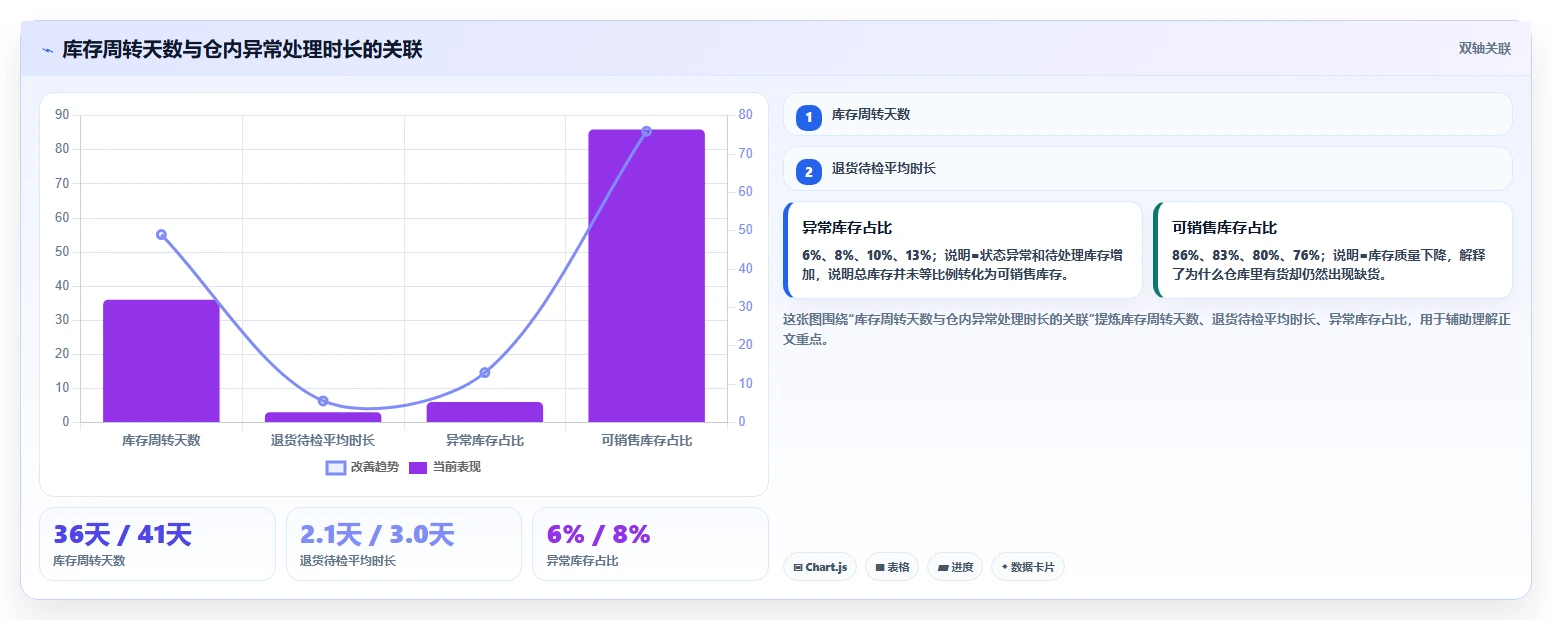This screenshot has height=620, width=1552.
Task: Click the icon inside the Chart.js tag
Action: 798,568
